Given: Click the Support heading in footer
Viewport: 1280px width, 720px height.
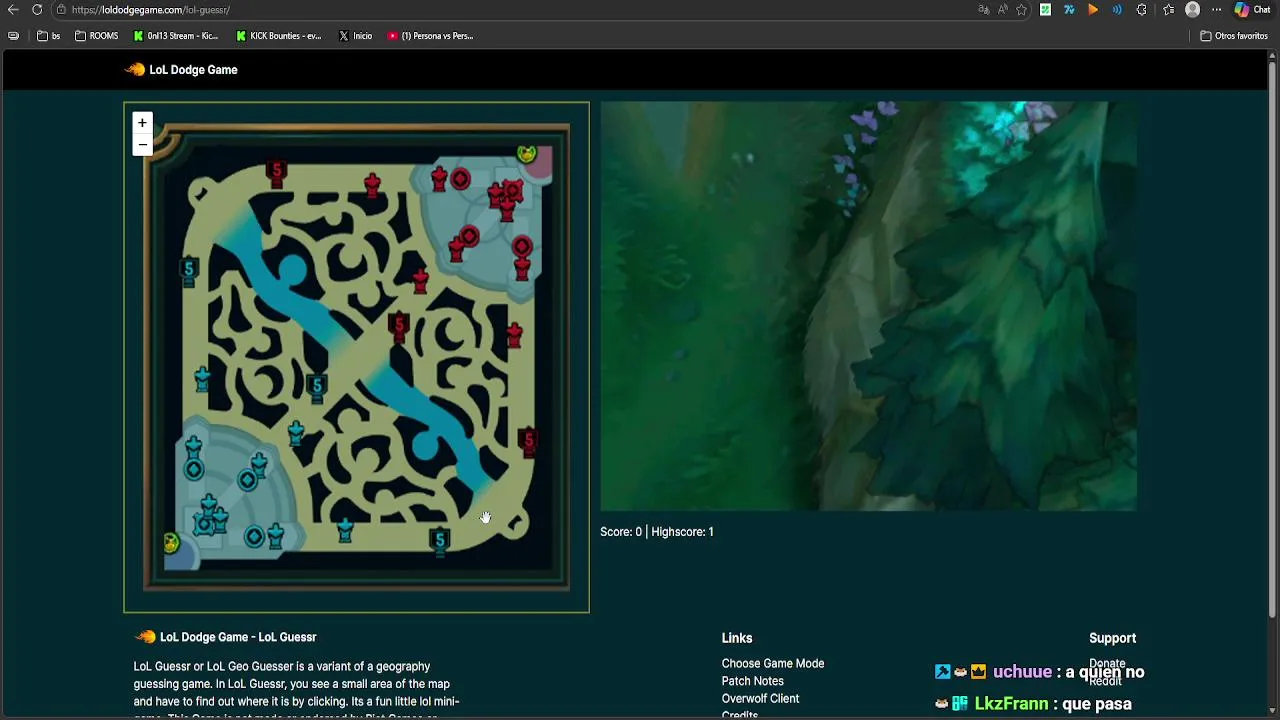Looking at the screenshot, I should point(1112,638).
